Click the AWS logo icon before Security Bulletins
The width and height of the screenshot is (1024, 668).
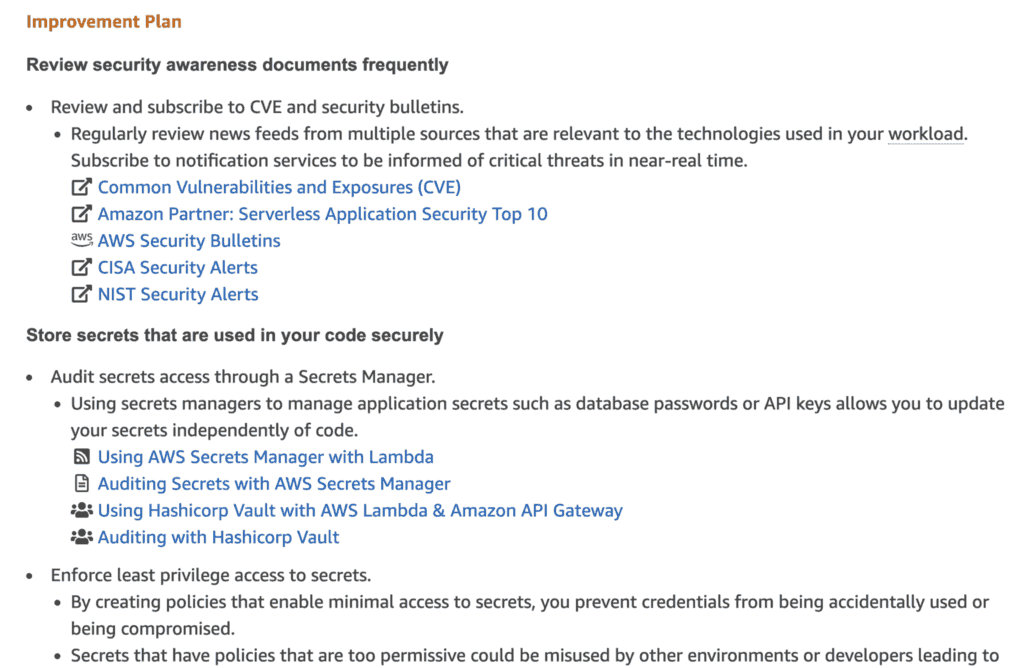[82, 240]
